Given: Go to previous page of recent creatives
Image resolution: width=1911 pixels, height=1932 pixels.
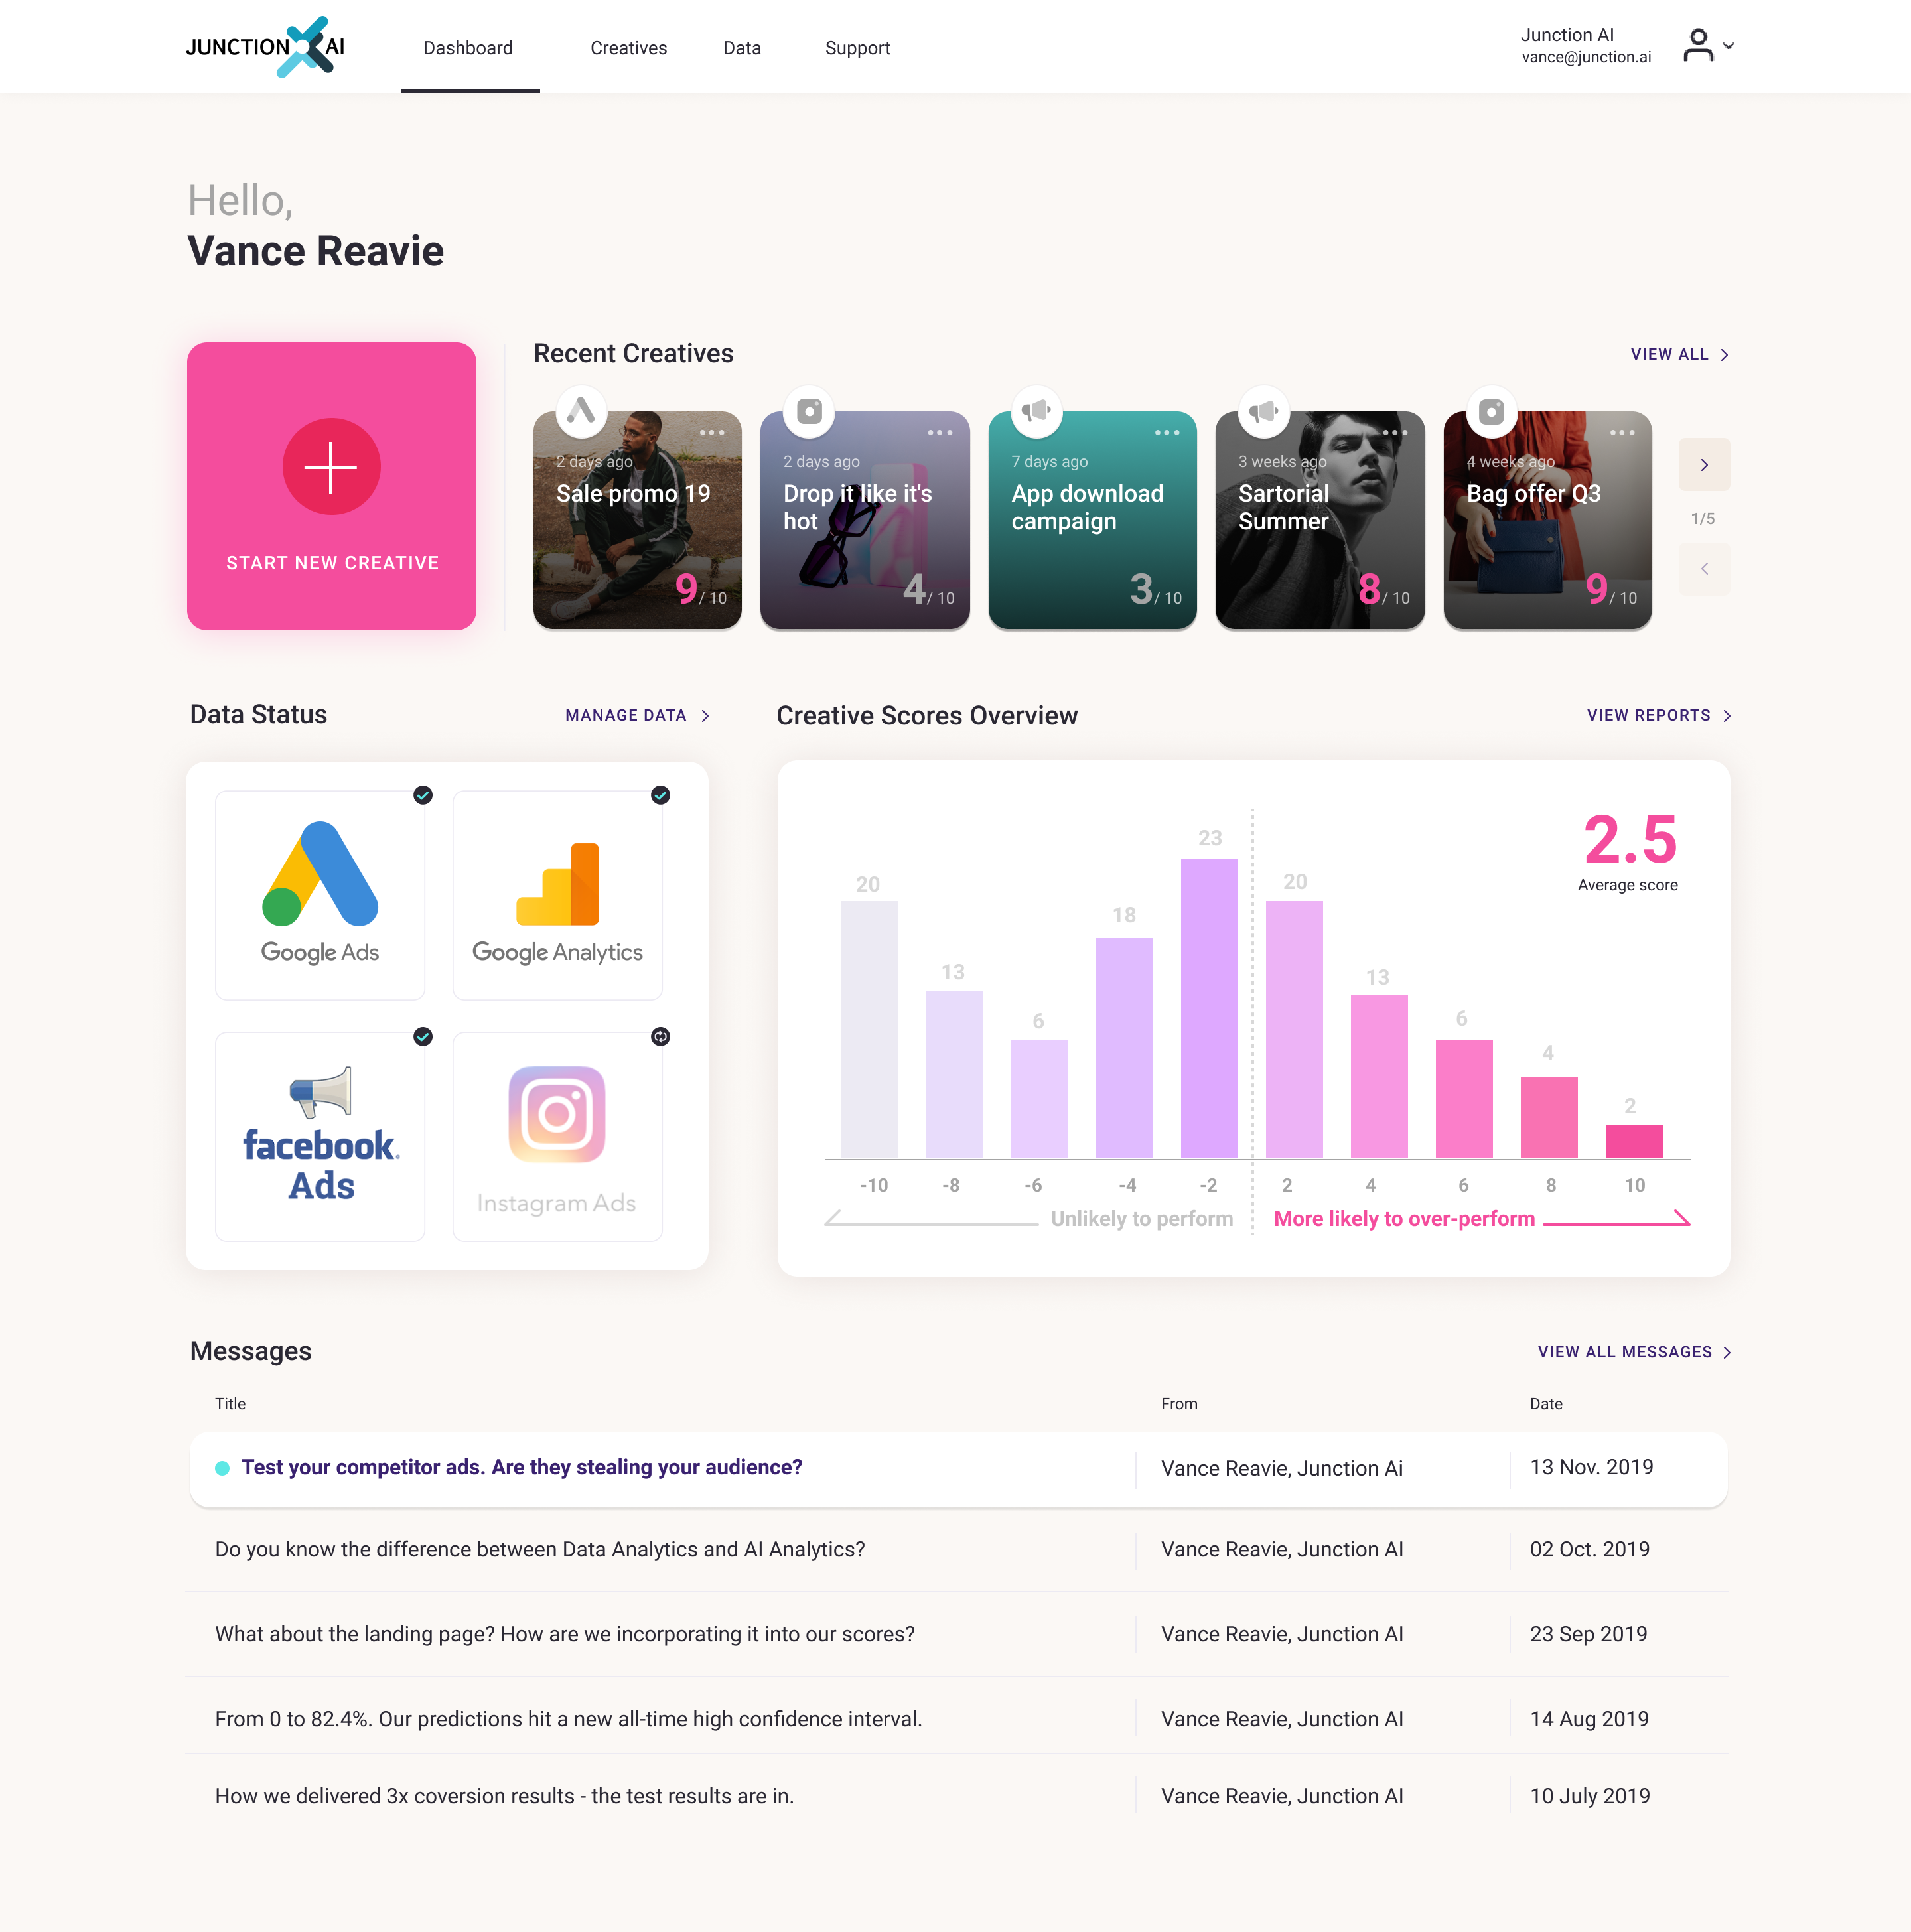Looking at the screenshot, I should click(1704, 569).
